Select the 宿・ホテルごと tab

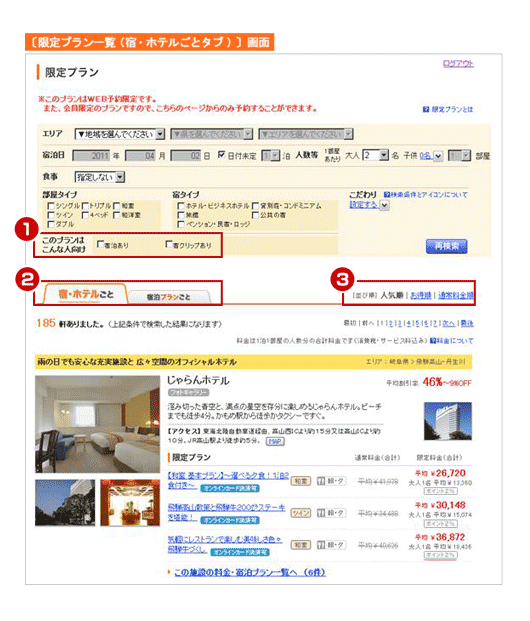(x=86, y=294)
